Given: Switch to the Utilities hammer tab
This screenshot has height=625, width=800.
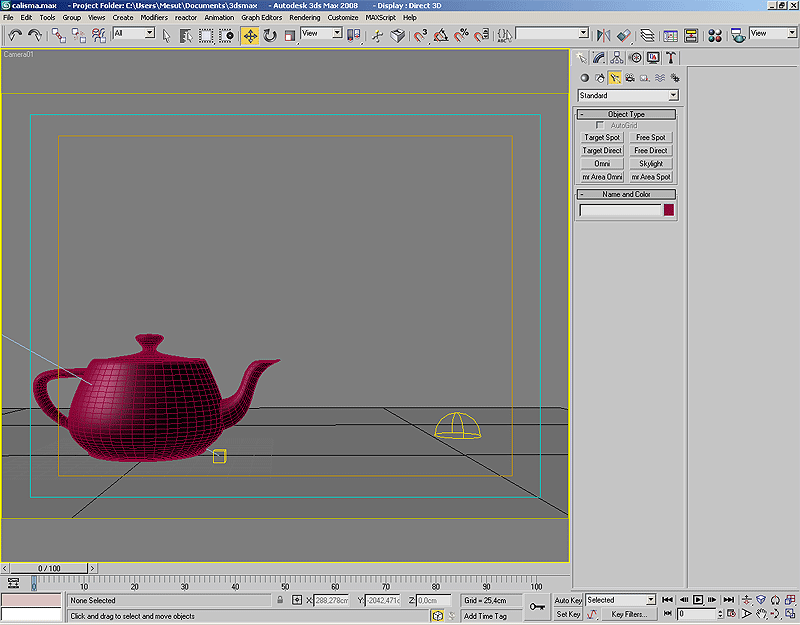Looking at the screenshot, I should pos(671,58).
